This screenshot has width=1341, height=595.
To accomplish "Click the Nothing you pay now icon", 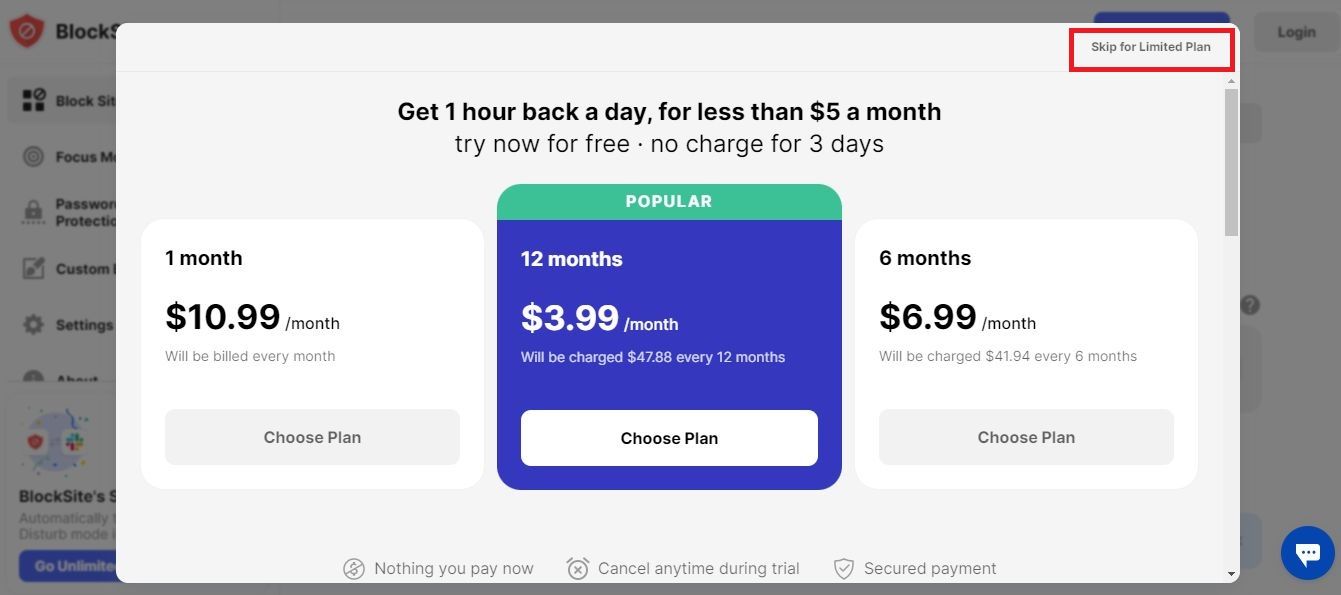I will (354, 569).
